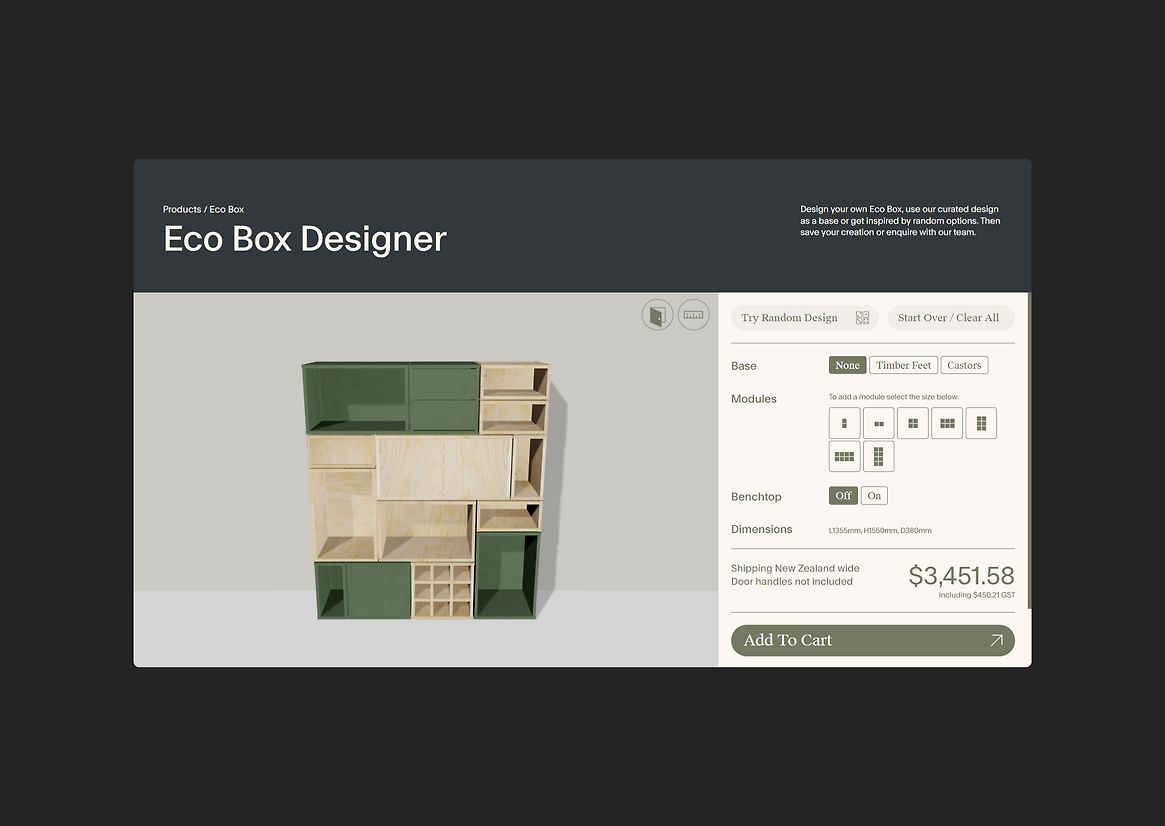Choose Timber Feet base option

tap(903, 365)
